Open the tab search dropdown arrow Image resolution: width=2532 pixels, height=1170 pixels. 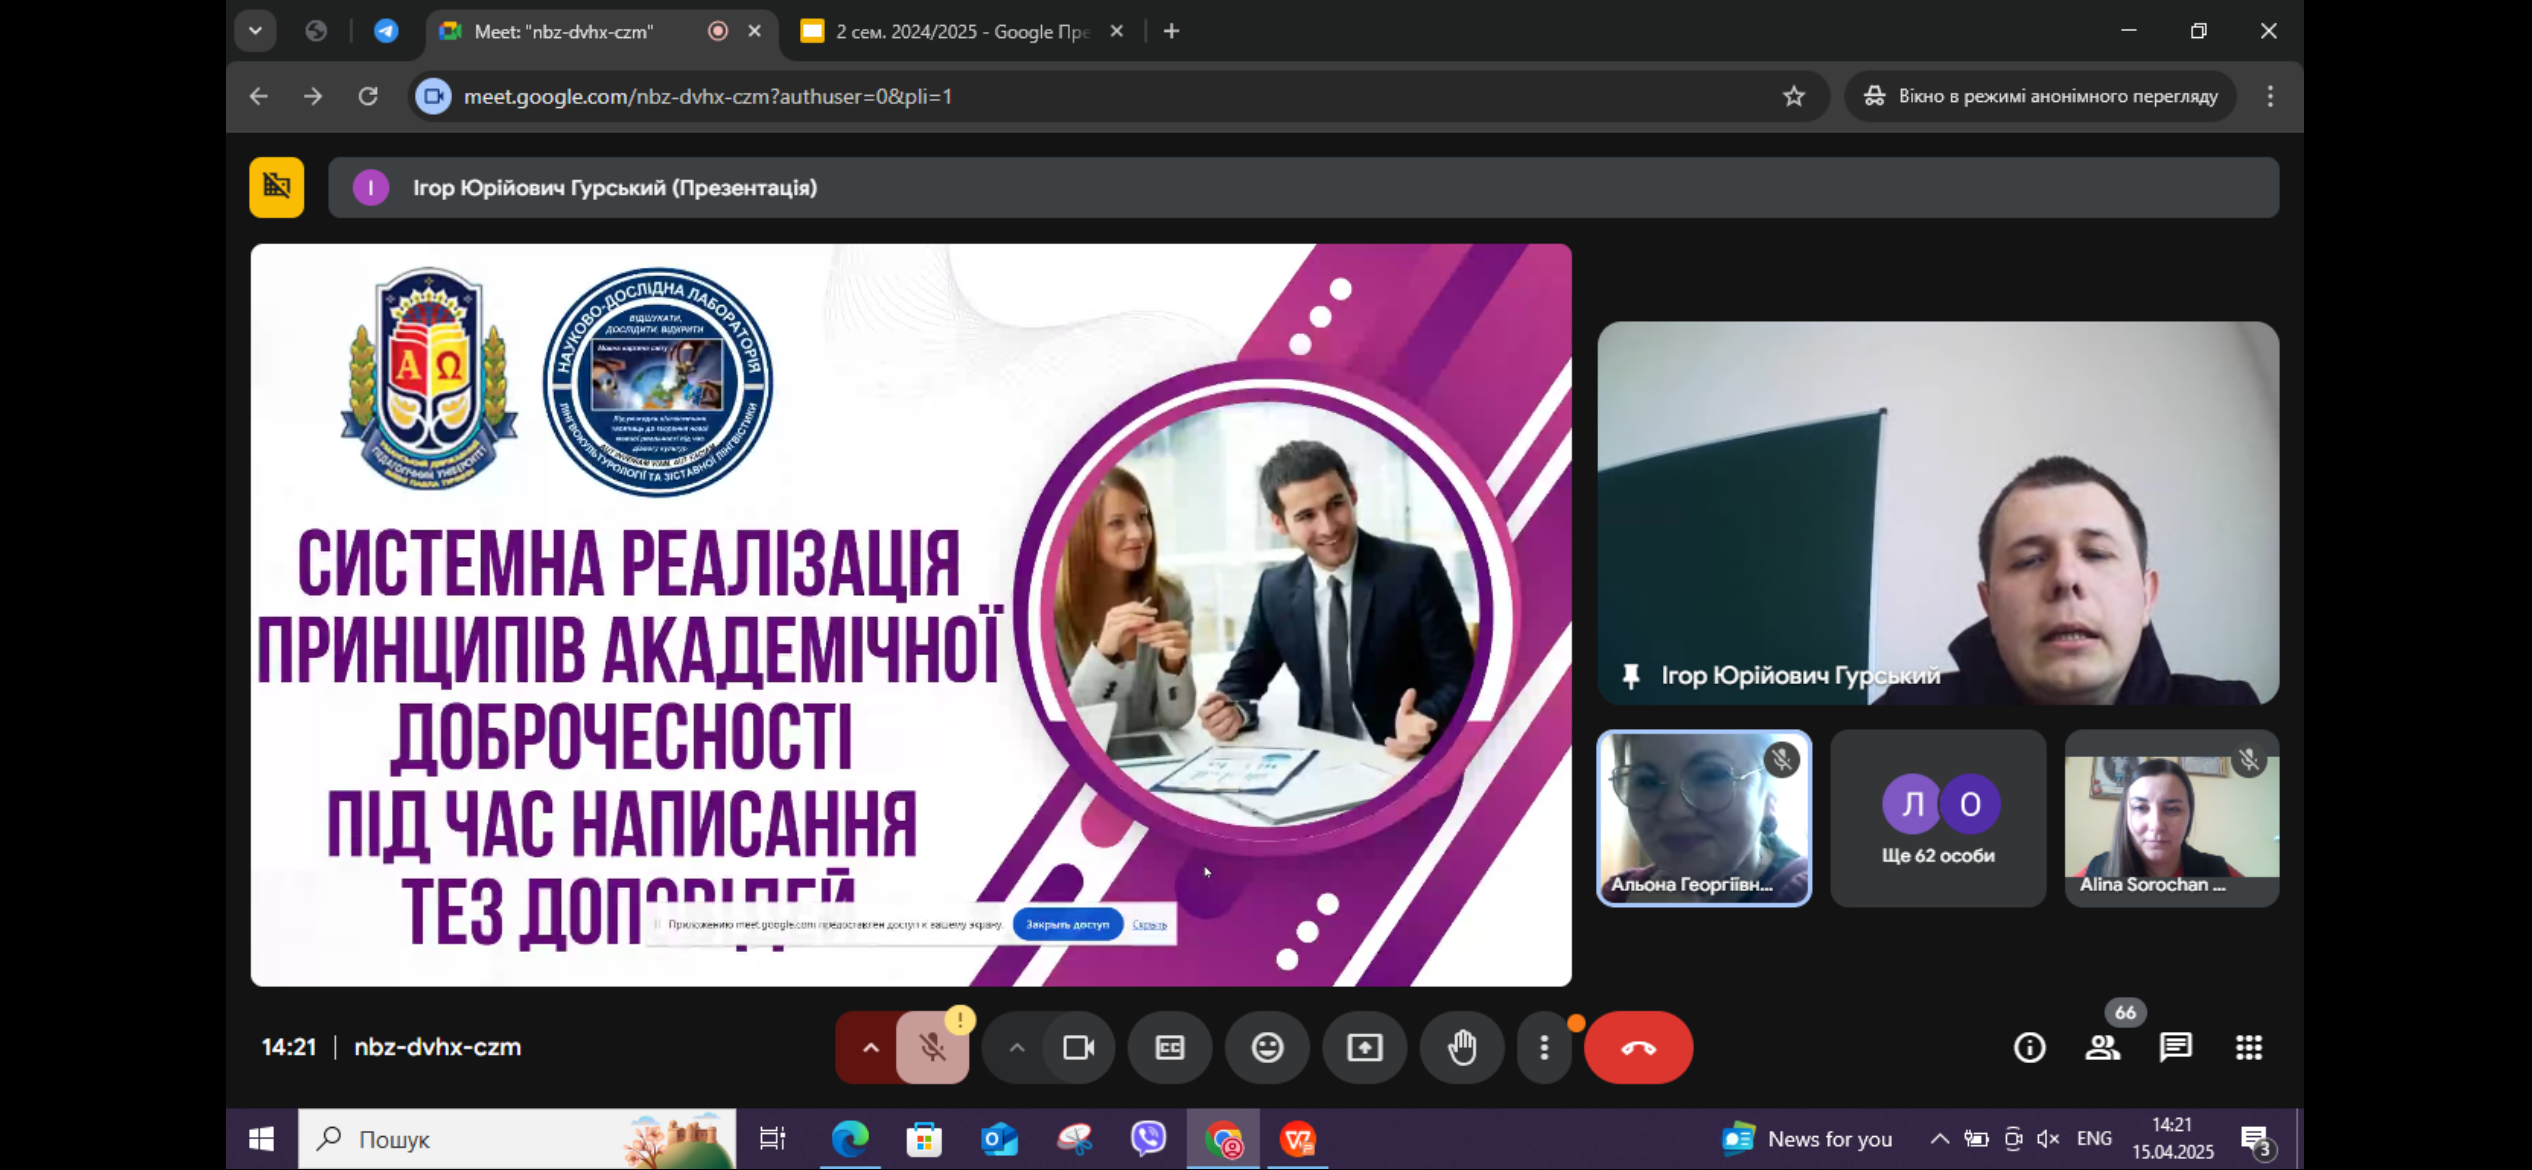pos(255,31)
